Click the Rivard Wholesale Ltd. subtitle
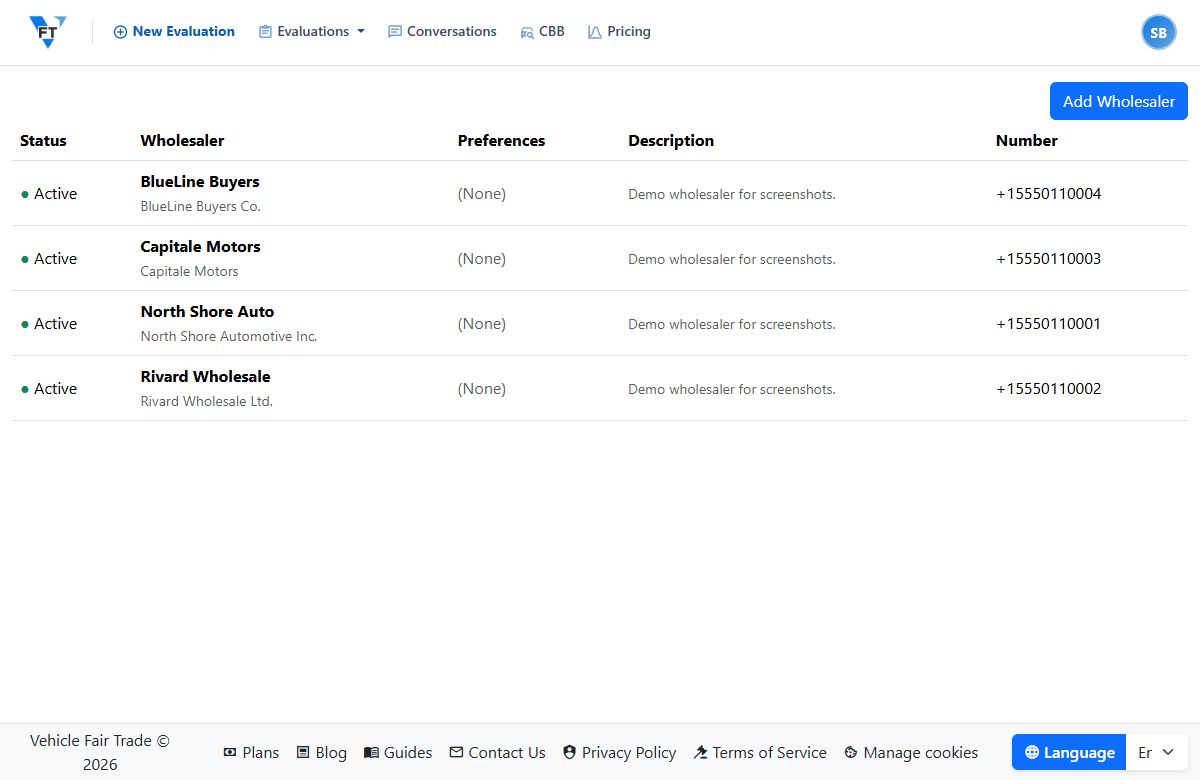This screenshot has width=1200, height=780. pos(206,402)
